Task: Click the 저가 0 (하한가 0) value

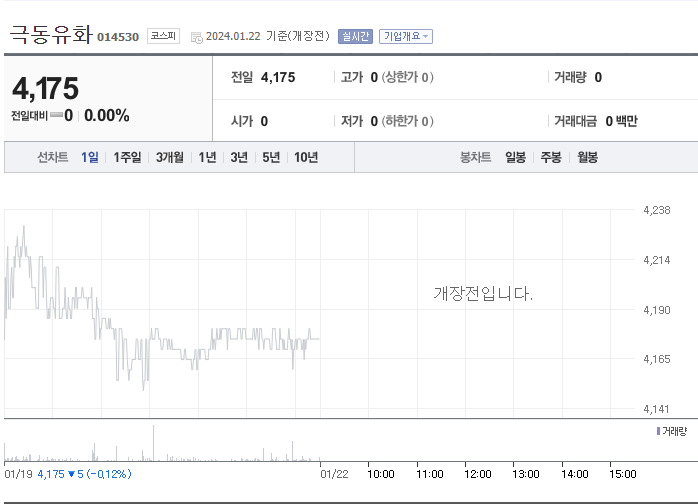Action: click(x=387, y=121)
